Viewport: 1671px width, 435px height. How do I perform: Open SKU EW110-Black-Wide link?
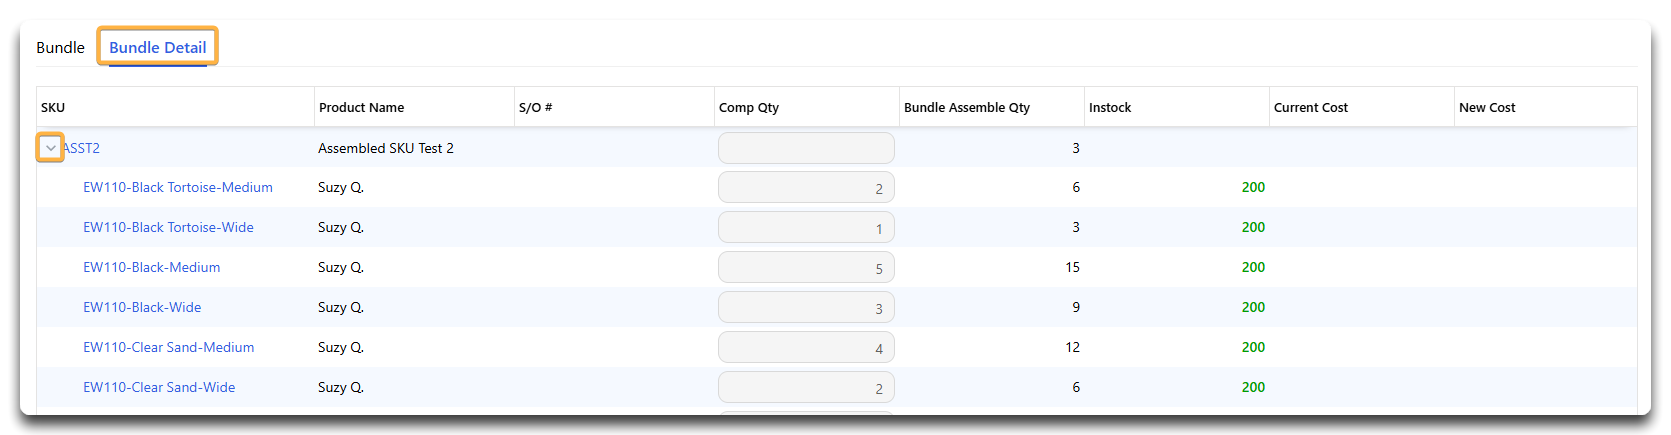tap(142, 307)
